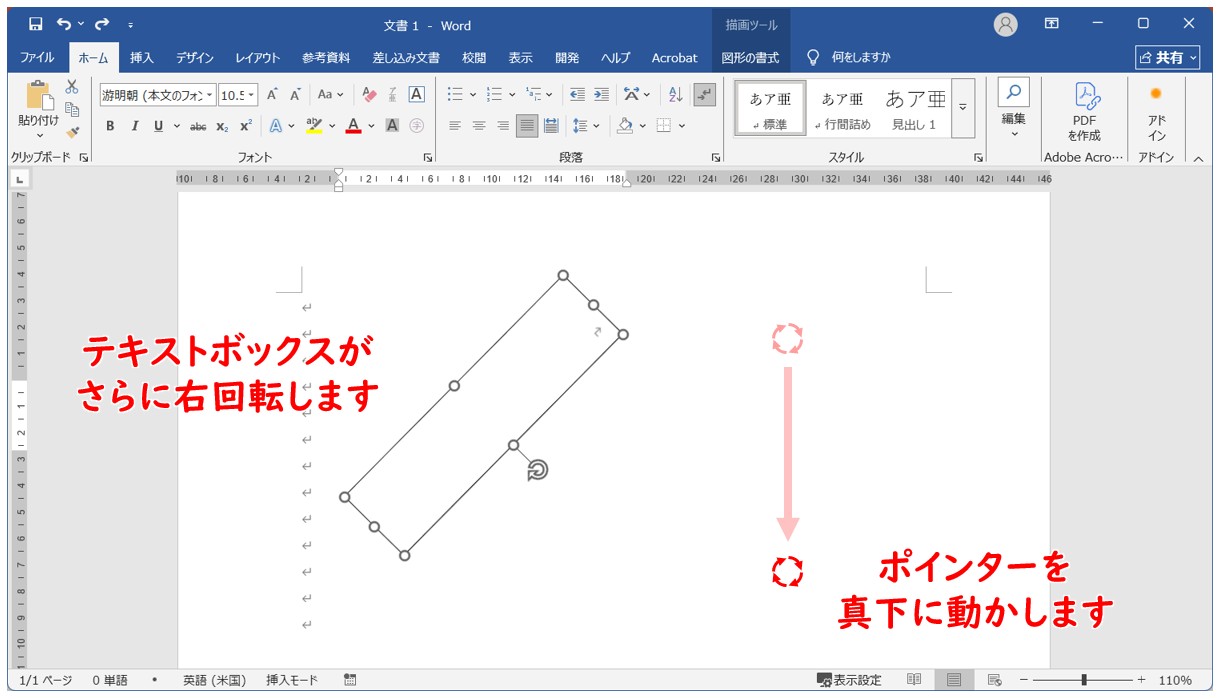Screen dimensions: 1222x699
Task: Toggle showing paragraph marks
Action: pos(705,95)
